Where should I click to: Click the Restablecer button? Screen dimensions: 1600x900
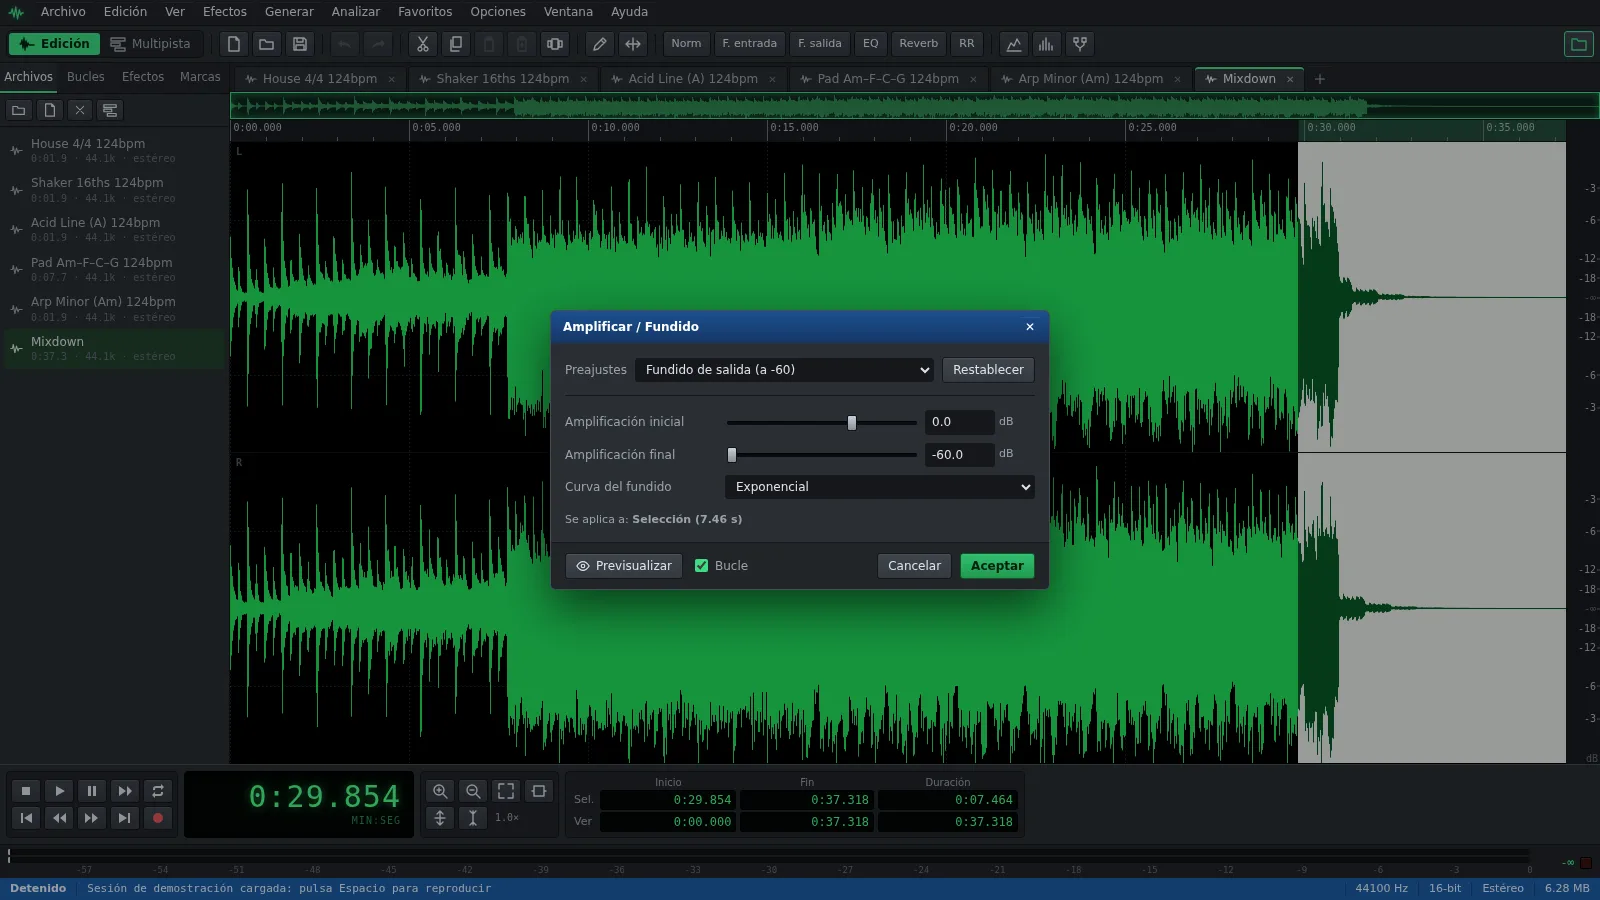click(x=988, y=370)
